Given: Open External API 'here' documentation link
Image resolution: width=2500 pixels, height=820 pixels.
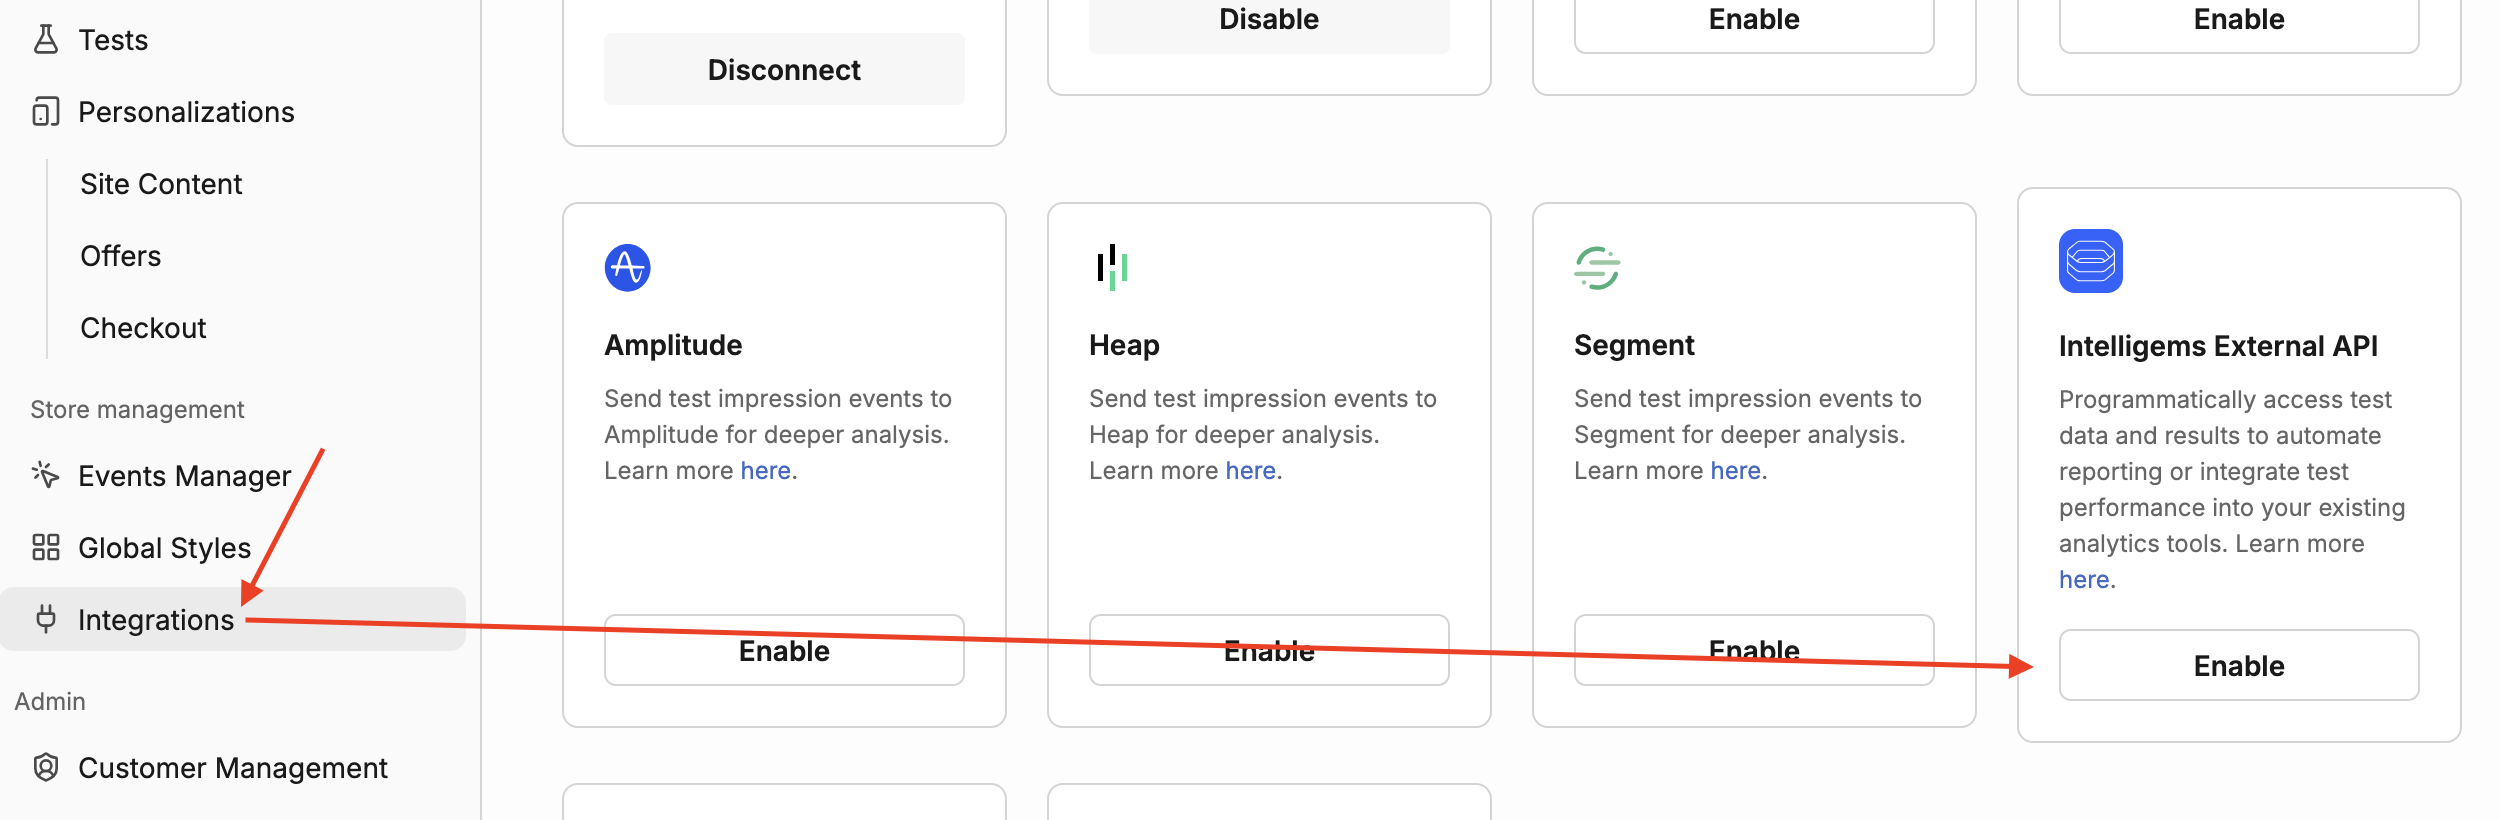Looking at the screenshot, I should 2084,580.
